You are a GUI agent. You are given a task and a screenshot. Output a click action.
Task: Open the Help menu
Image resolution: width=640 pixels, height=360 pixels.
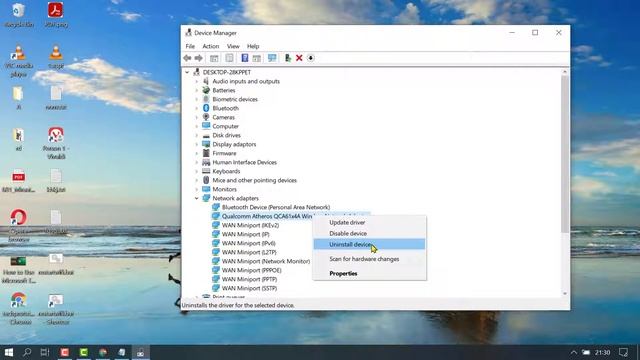pos(253,46)
